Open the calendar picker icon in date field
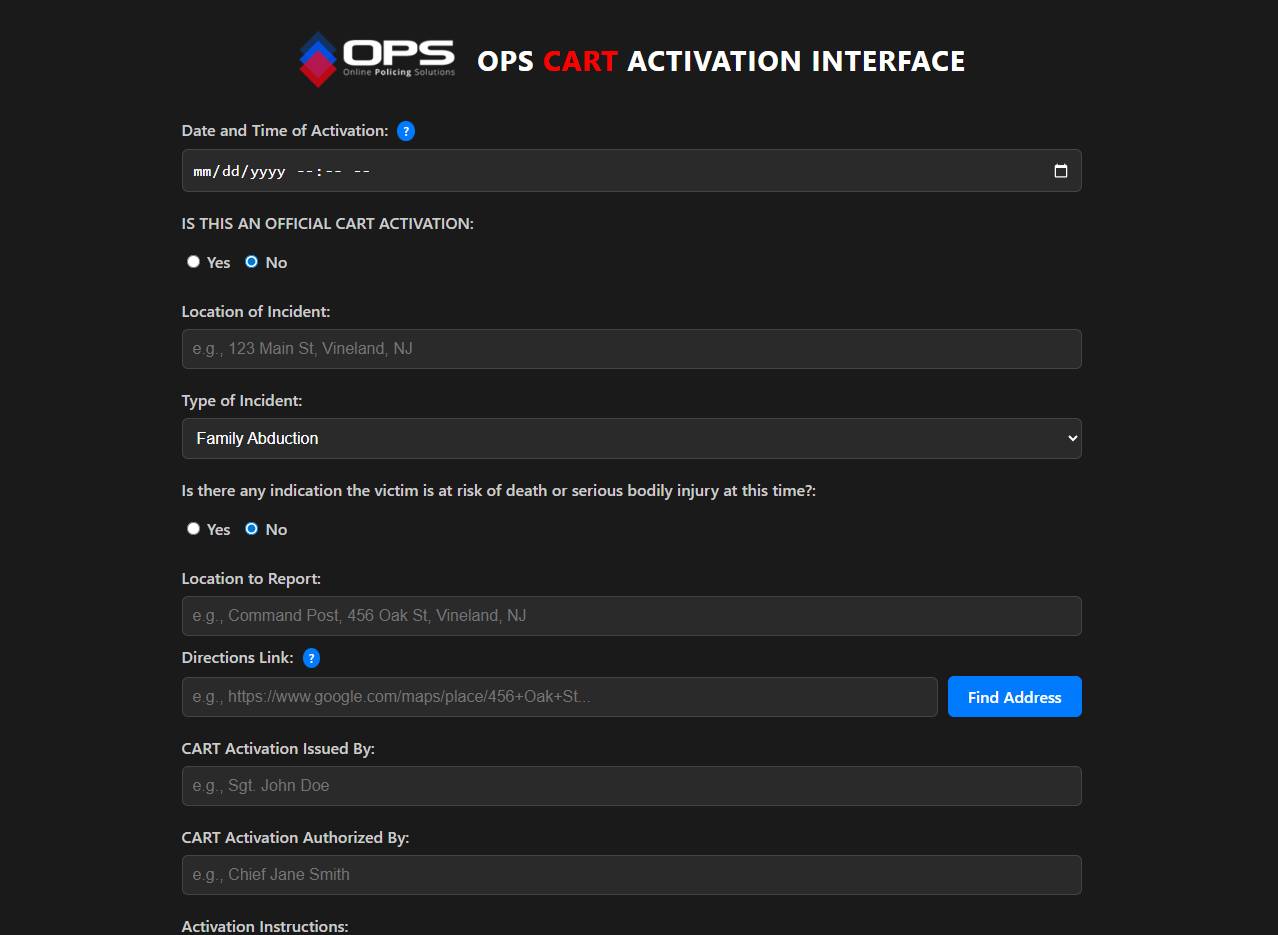The width and height of the screenshot is (1278, 935). click(1060, 171)
